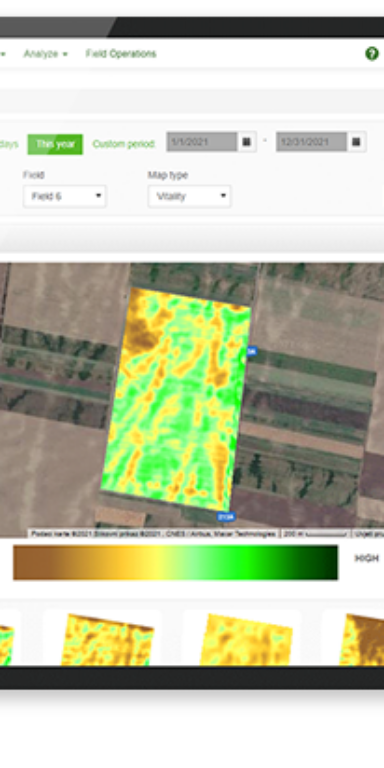Open the start date calendar picker icon
The image size is (384, 768).
pos(247,142)
